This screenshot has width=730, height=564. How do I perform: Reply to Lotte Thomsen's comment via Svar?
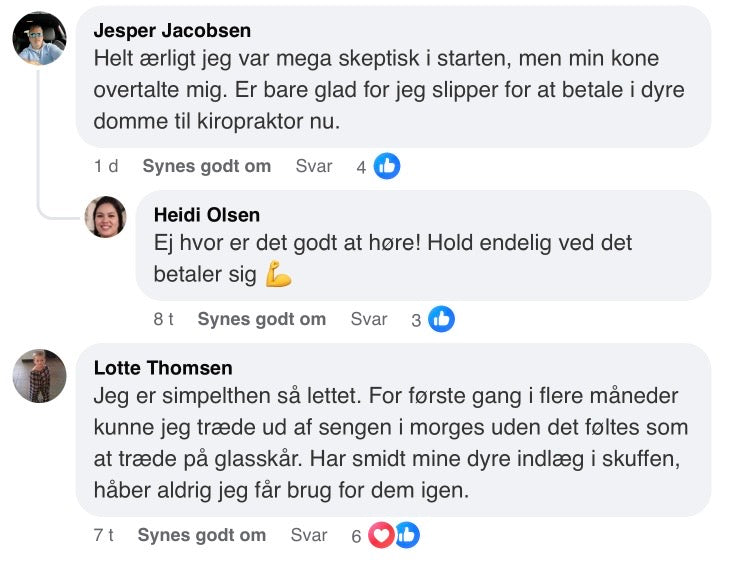308,535
